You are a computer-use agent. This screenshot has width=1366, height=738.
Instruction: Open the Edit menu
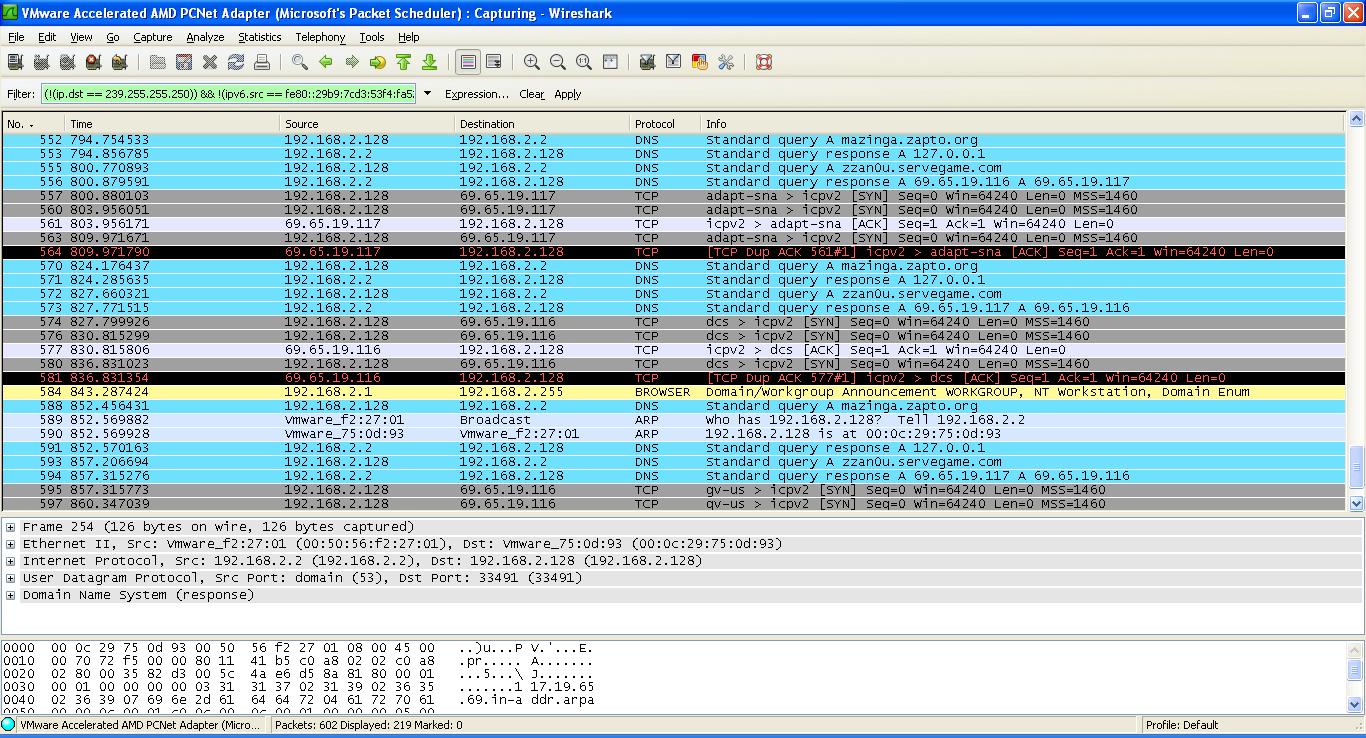click(47, 37)
